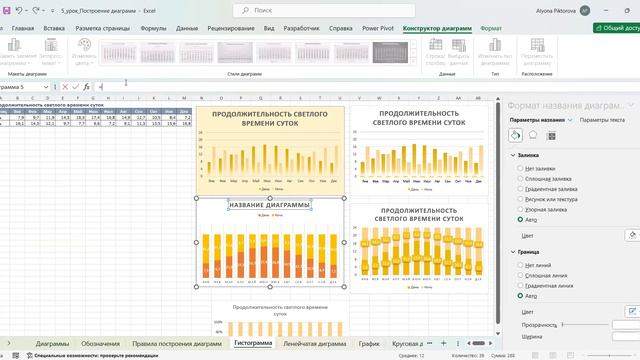Open the Undo history dropdown arrow
Viewport: 640px width, 360px height.
[x=26, y=11]
